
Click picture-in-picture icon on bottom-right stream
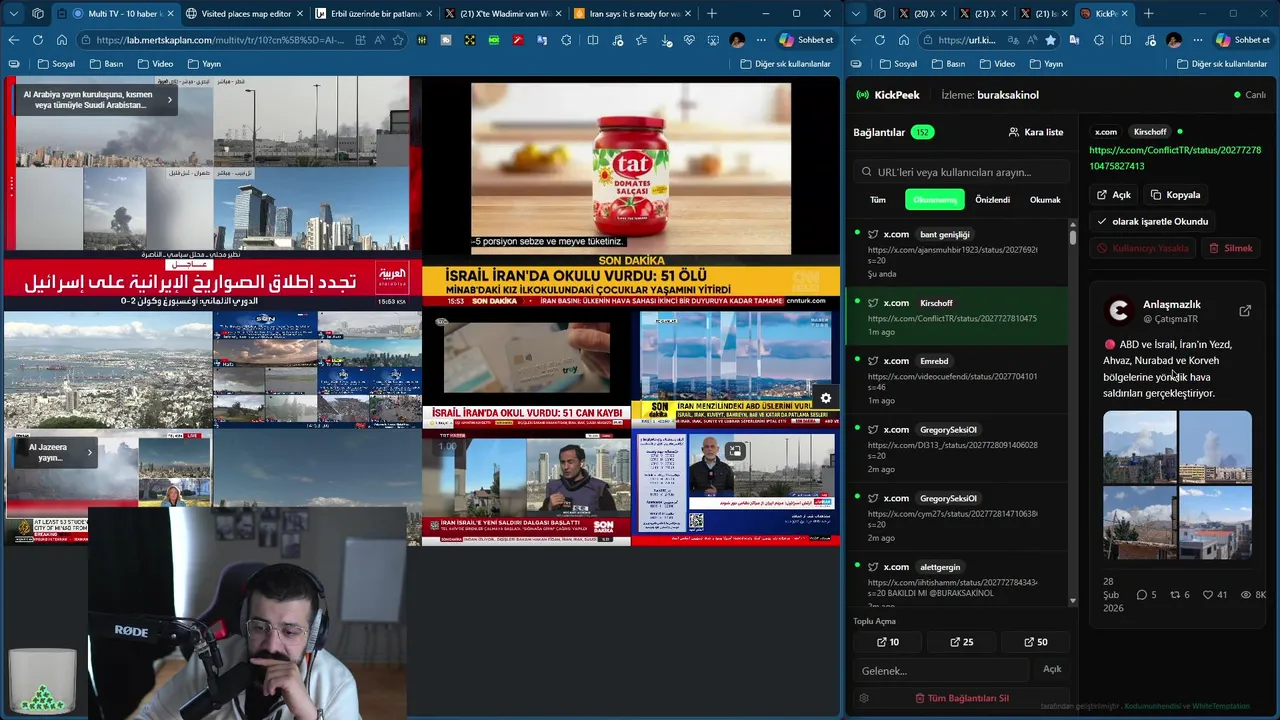pos(735,452)
